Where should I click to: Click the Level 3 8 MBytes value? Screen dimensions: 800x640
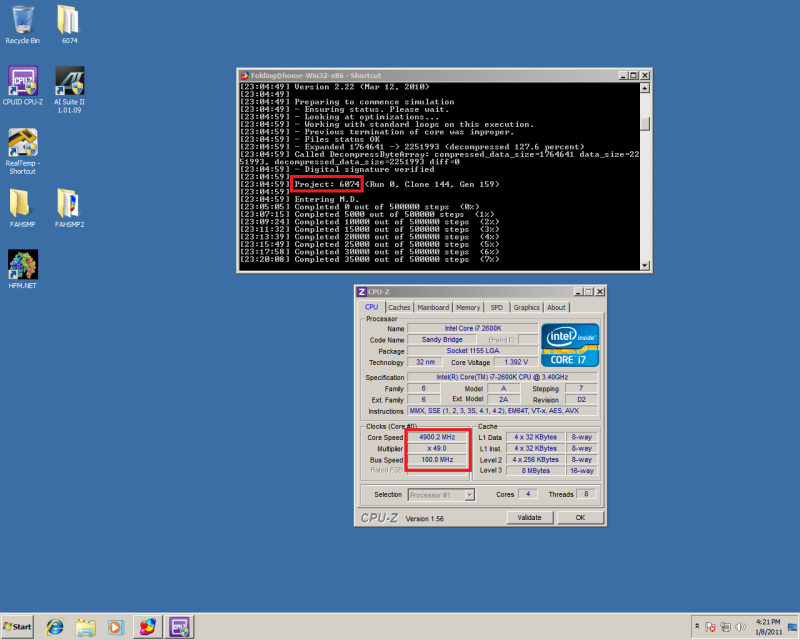point(536,471)
